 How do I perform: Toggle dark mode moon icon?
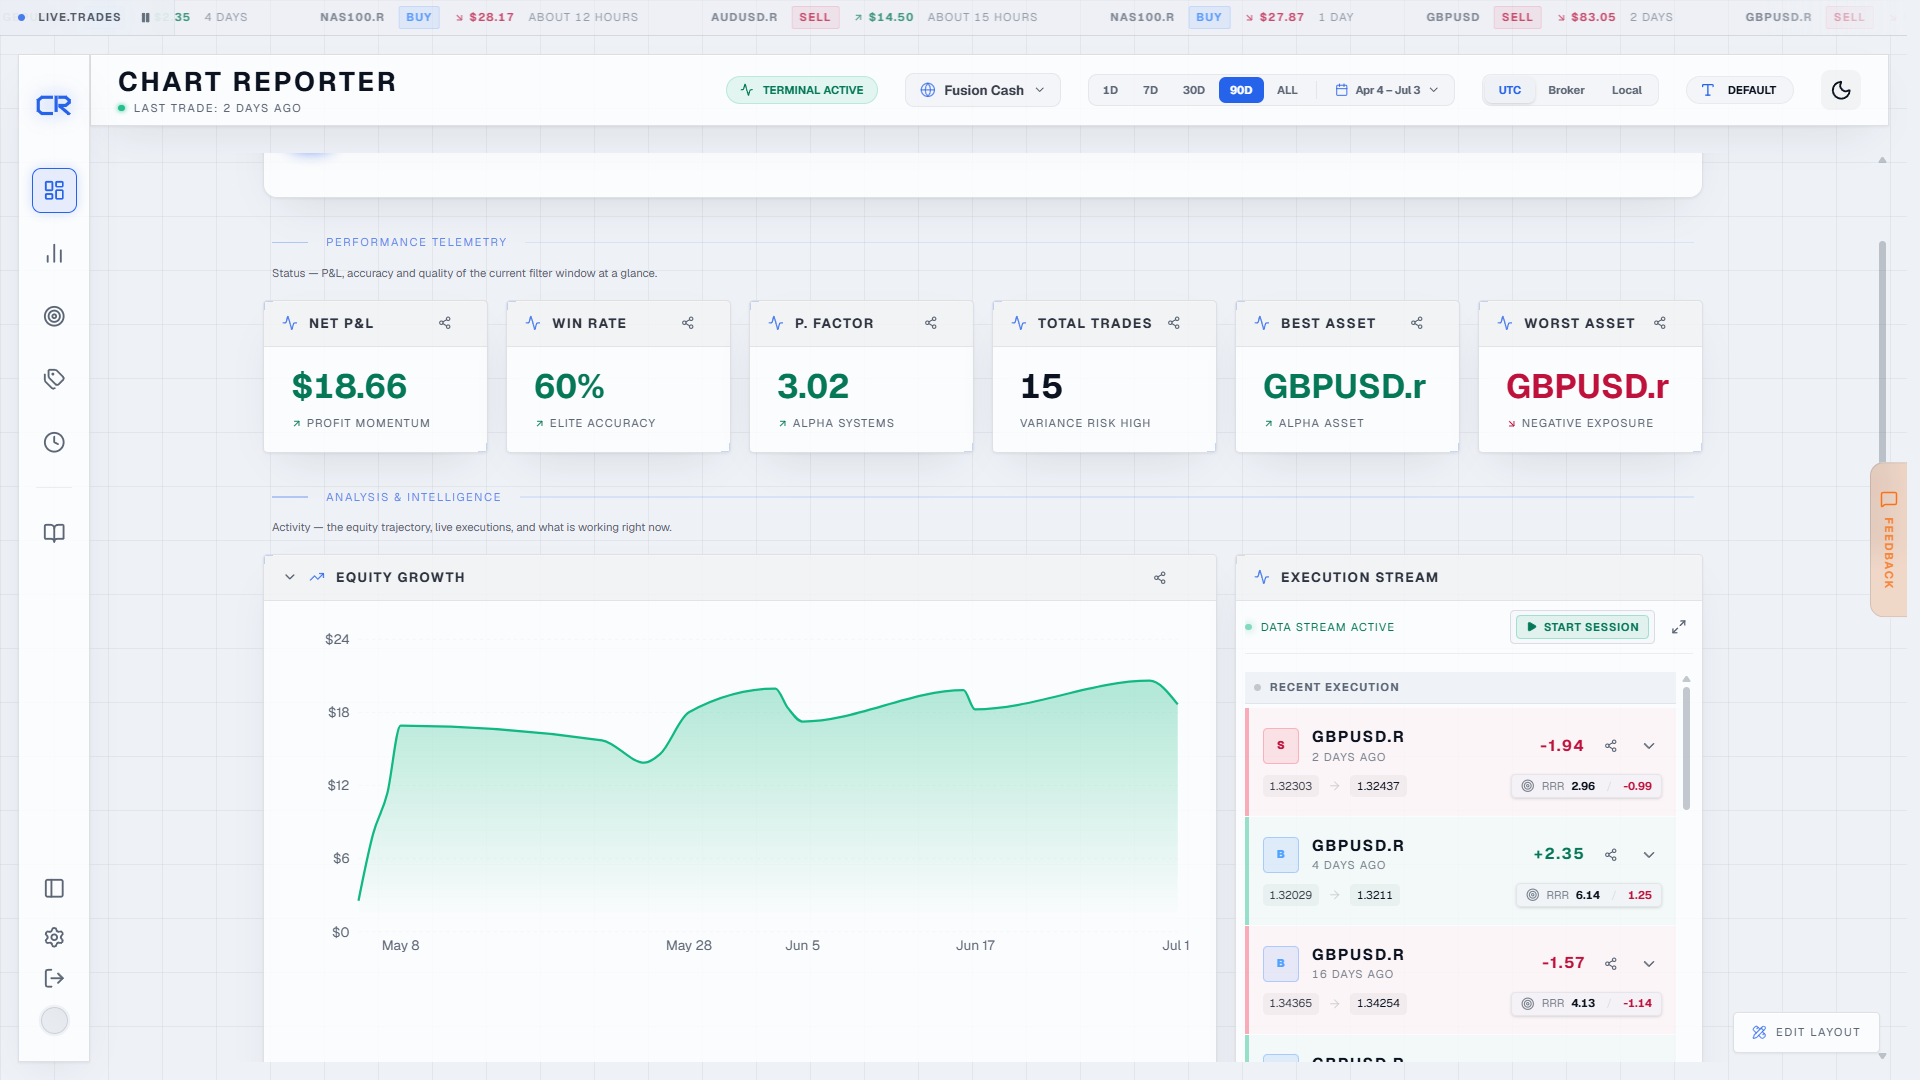(x=1841, y=90)
